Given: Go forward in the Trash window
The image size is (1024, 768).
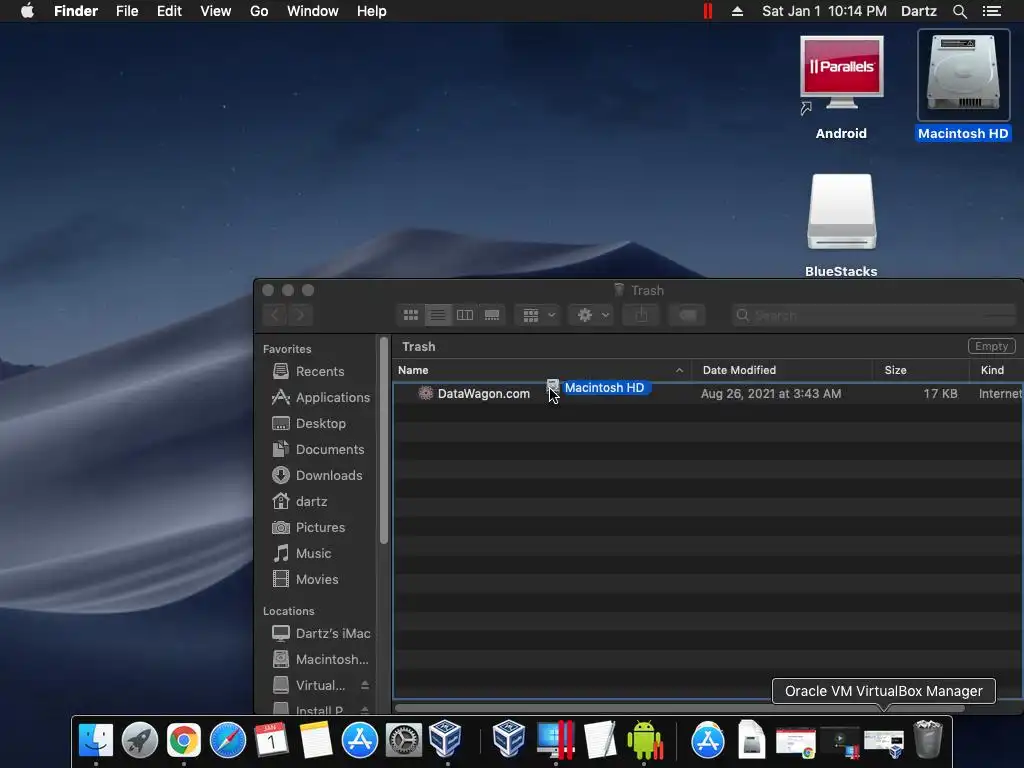Looking at the screenshot, I should 300,315.
